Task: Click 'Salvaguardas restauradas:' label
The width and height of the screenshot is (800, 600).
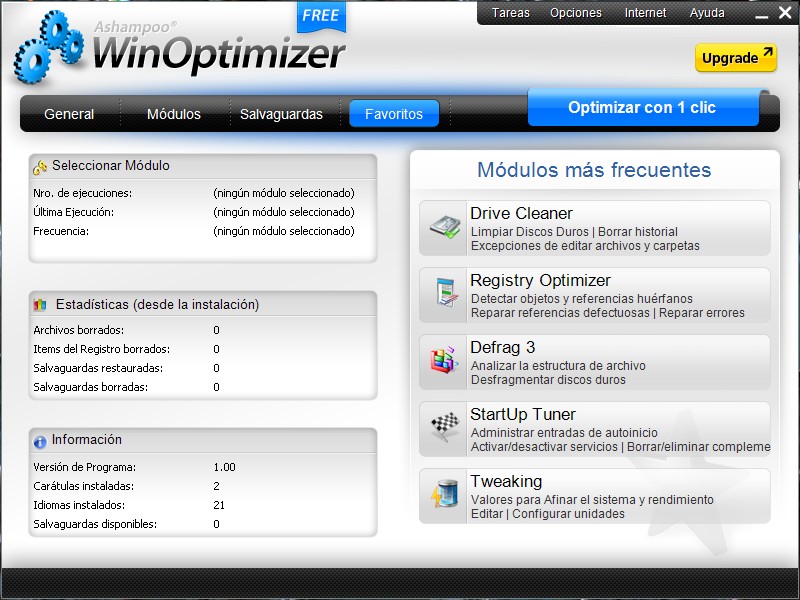Action: click(x=98, y=368)
